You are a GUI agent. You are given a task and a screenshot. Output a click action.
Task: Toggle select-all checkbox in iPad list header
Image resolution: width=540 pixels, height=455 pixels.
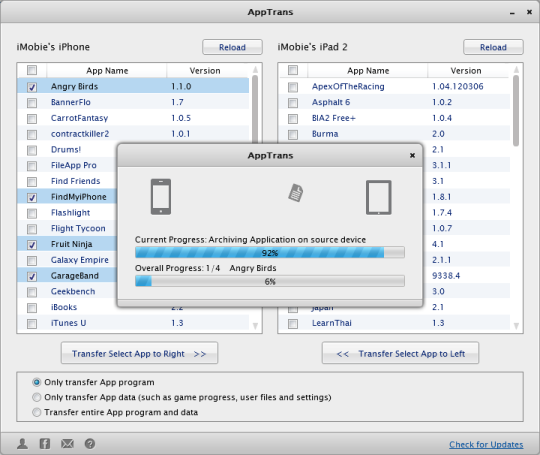[293, 70]
